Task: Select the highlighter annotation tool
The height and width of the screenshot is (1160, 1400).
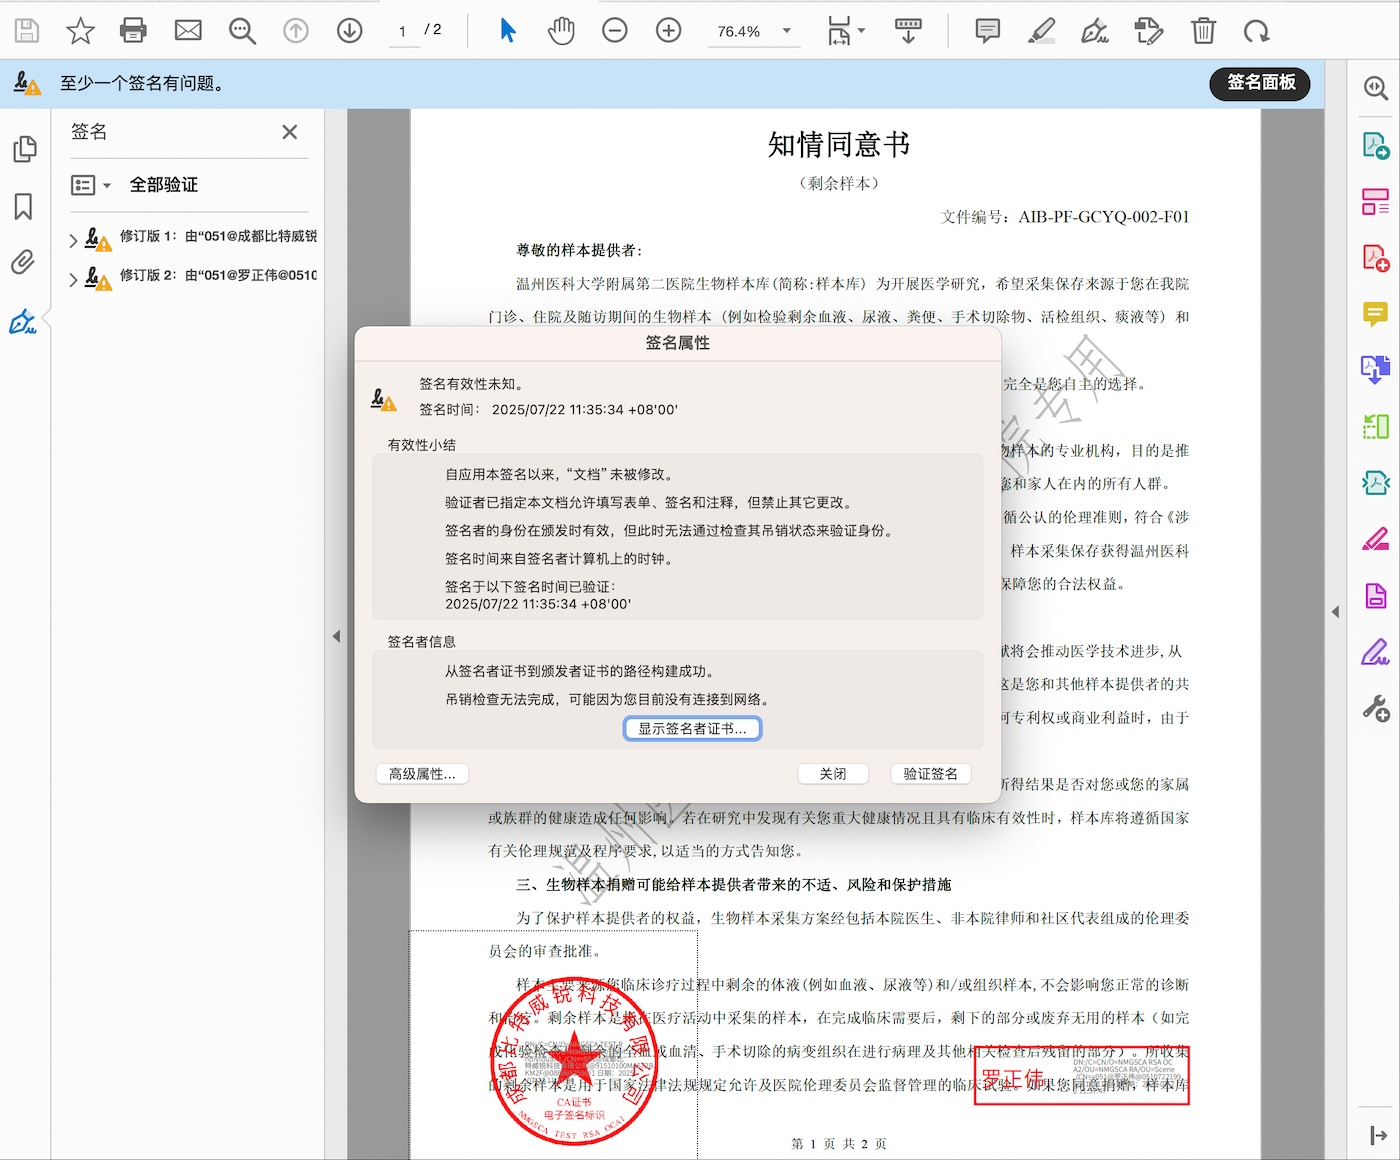Action: (1041, 31)
